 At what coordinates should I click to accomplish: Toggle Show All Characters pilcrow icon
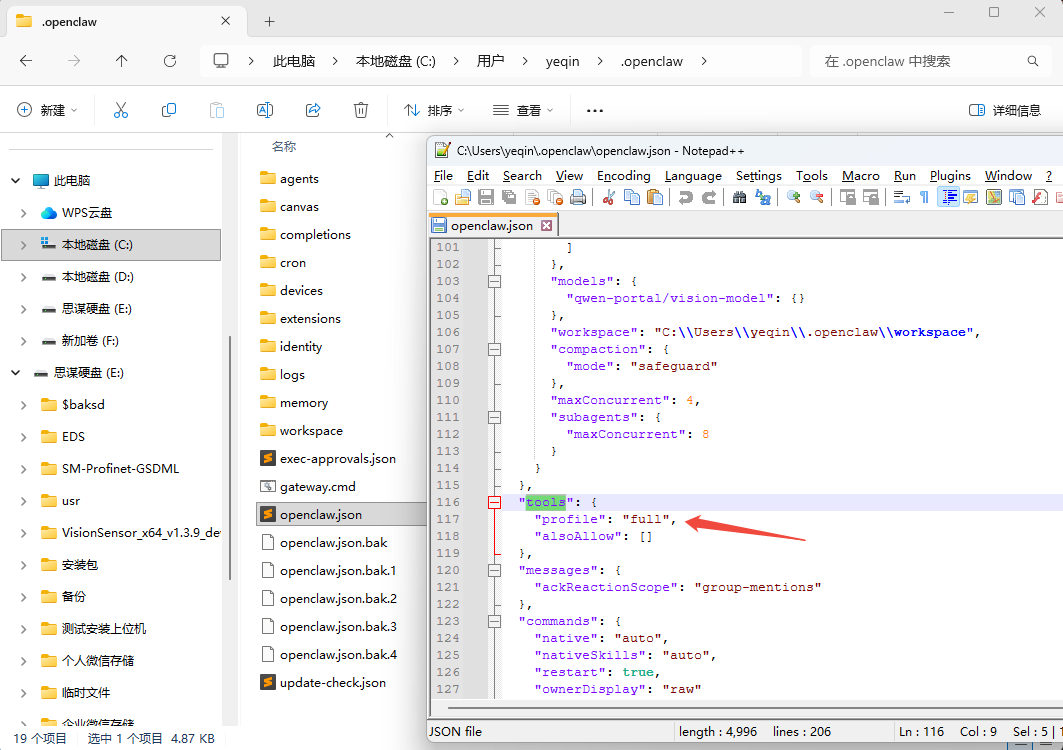(924, 197)
